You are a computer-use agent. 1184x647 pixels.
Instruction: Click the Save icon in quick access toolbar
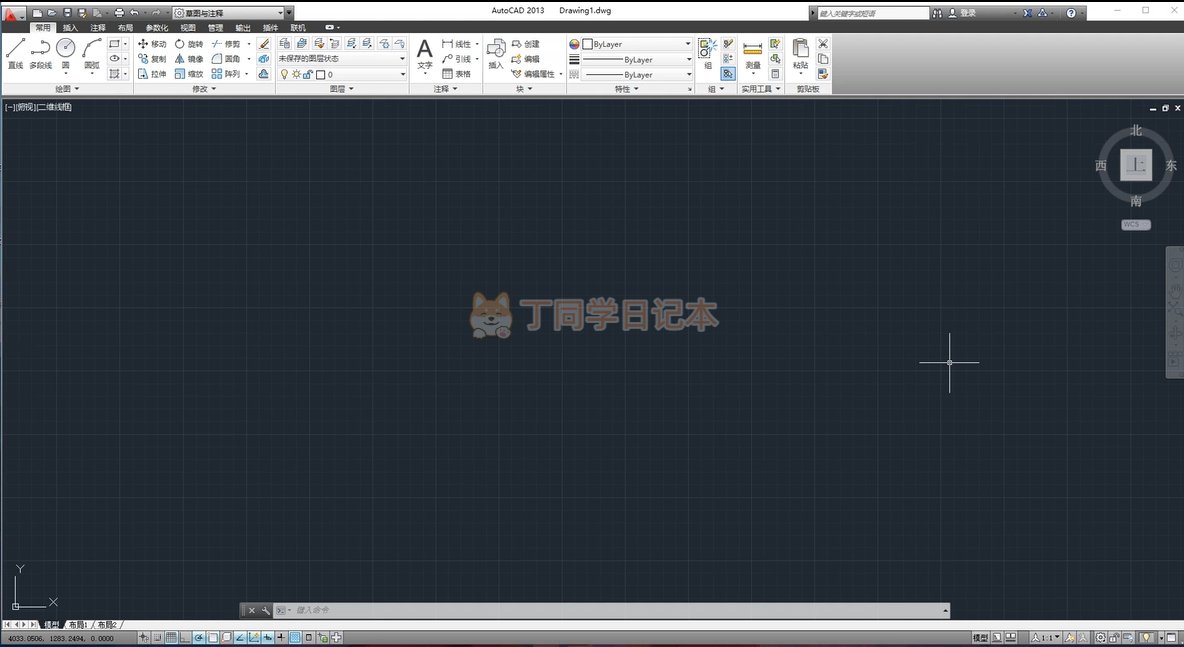click(67, 13)
